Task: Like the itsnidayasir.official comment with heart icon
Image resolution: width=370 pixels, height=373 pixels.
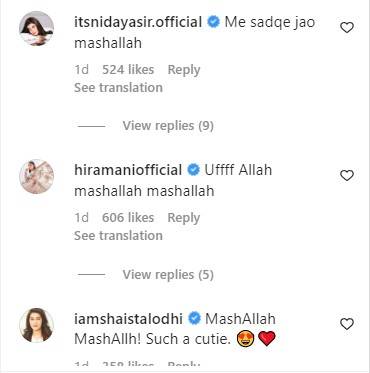Action: (x=347, y=28)
